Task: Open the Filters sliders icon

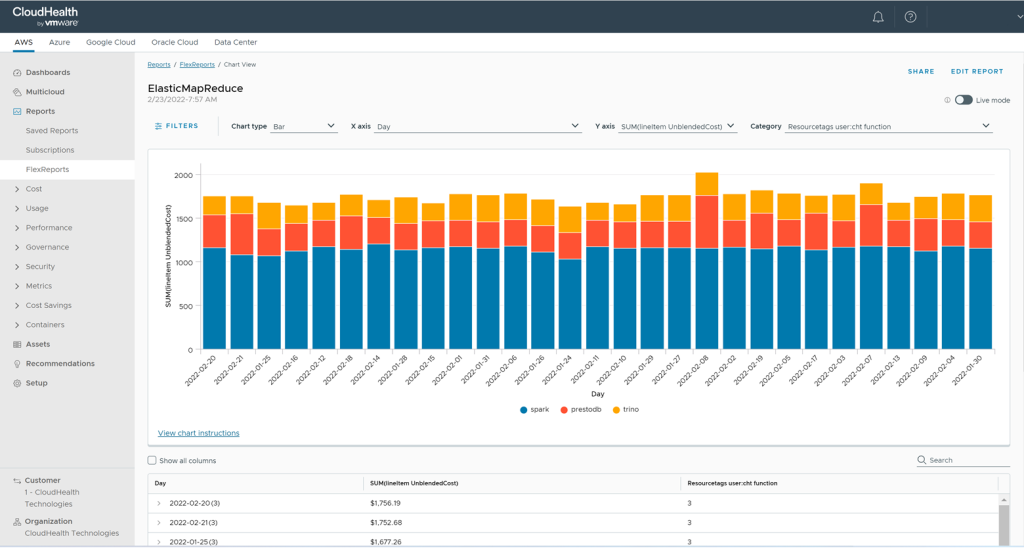Action: click(x=159, y=126)
